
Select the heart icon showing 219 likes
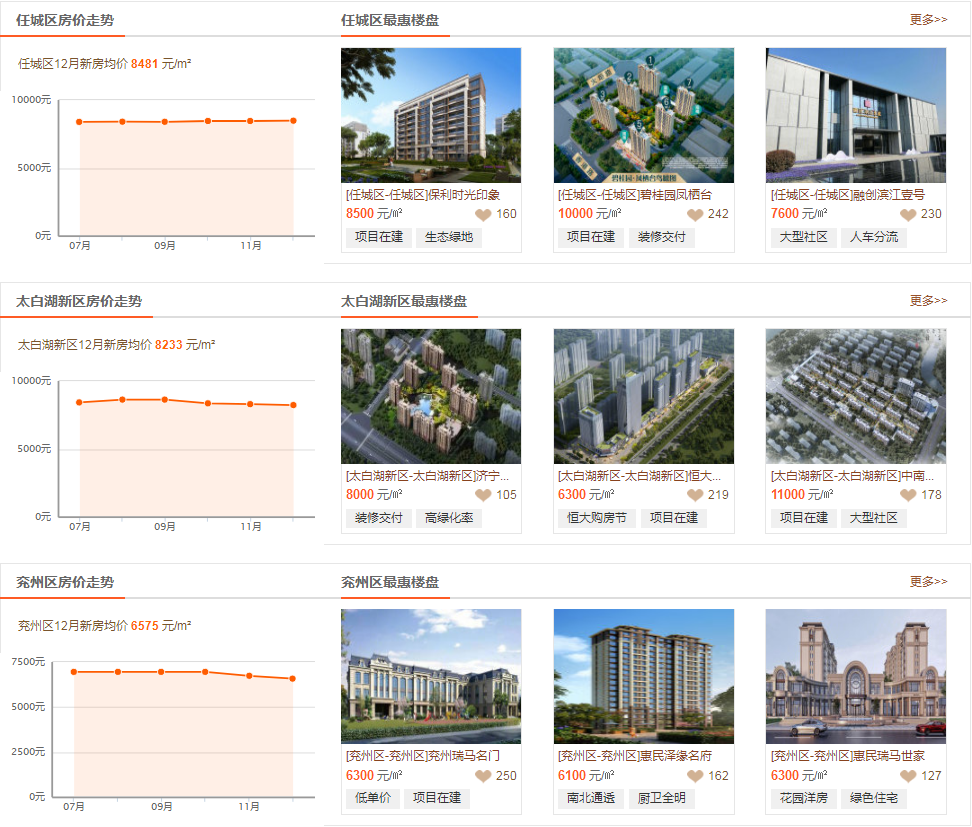(696, 494)
